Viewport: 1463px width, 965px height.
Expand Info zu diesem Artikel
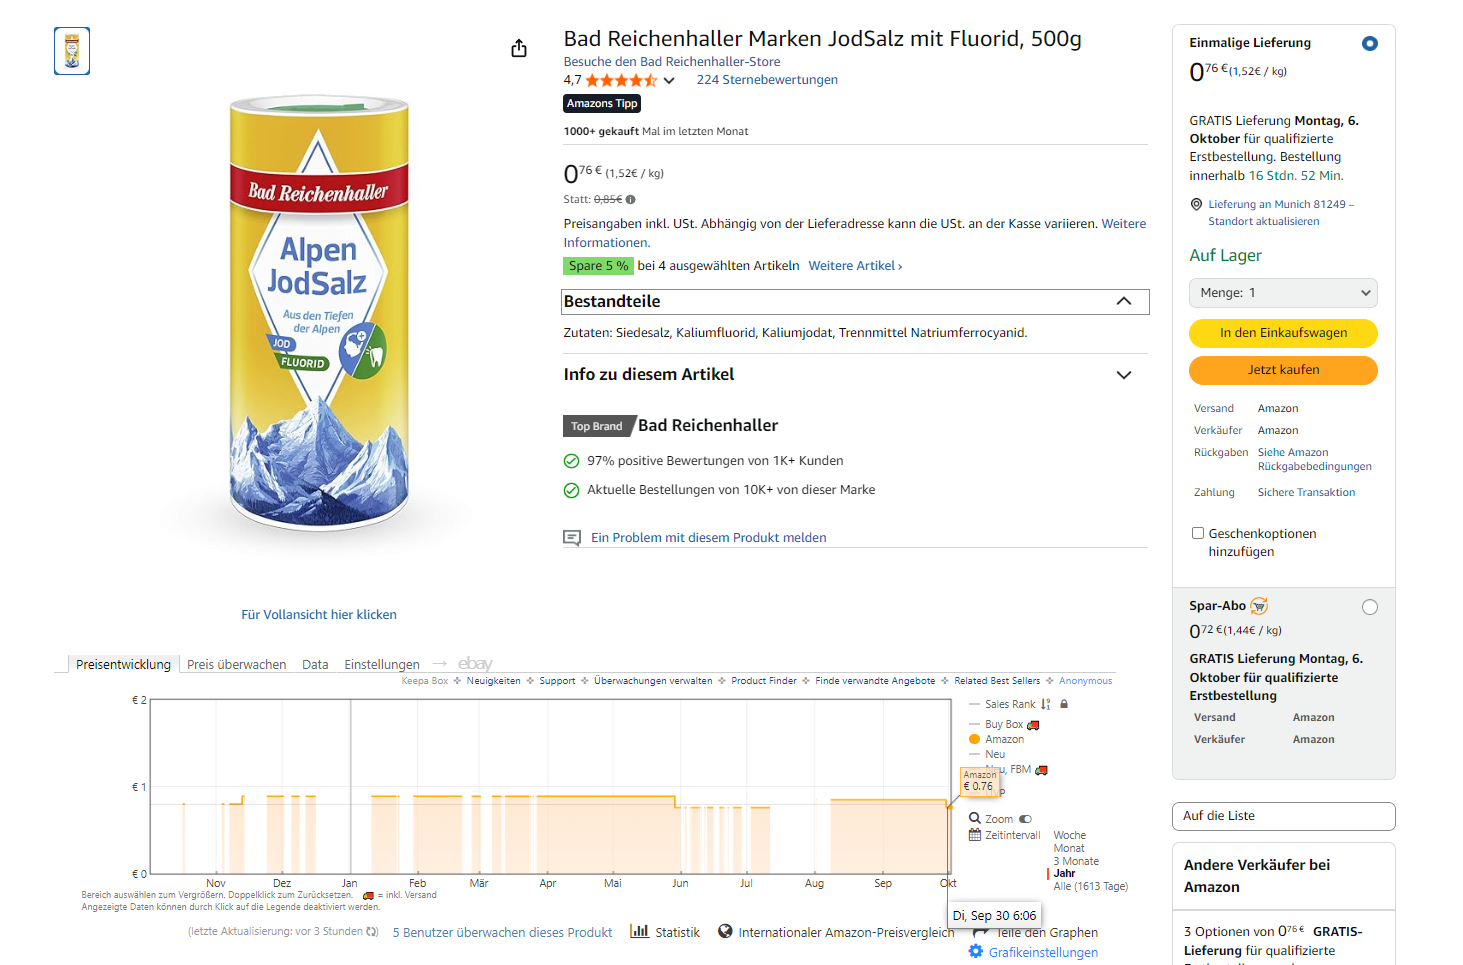click(1124, 375)
